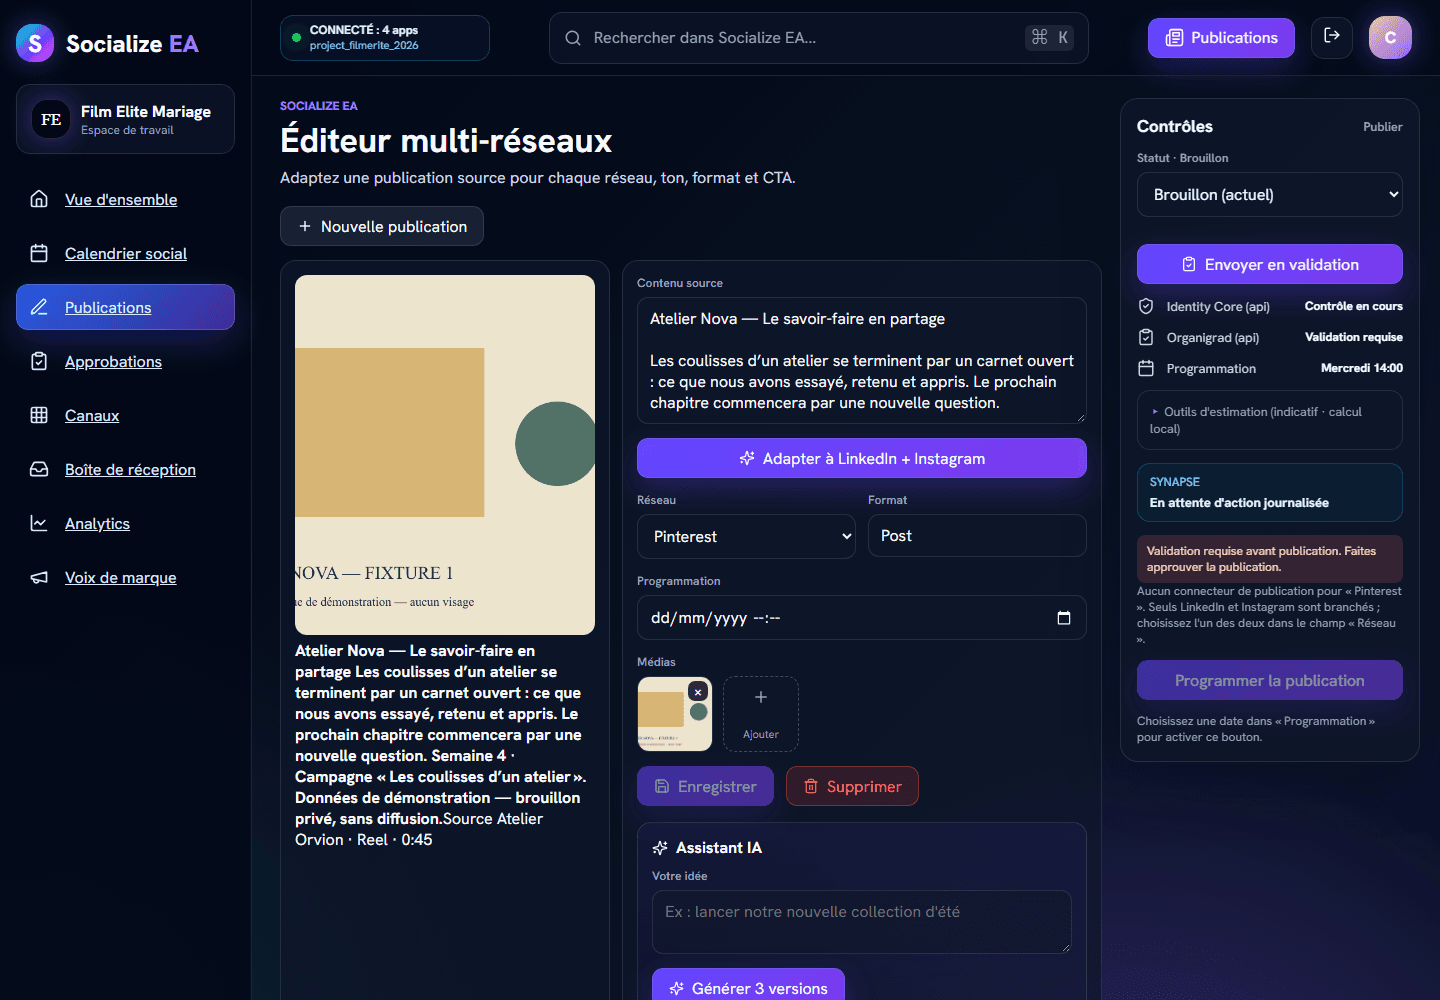Click the Supprimer button
This screenshot has height=1000, width=1440.
[x=852, y=786]
